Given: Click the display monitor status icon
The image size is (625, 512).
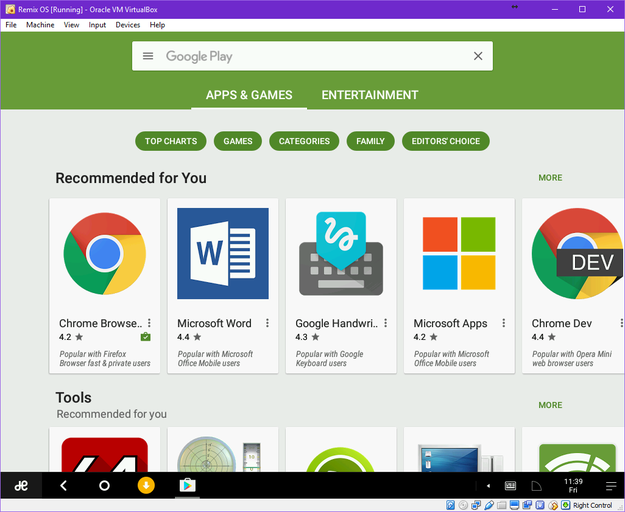Looking at the screenshot, I should [x=514, y=505].
